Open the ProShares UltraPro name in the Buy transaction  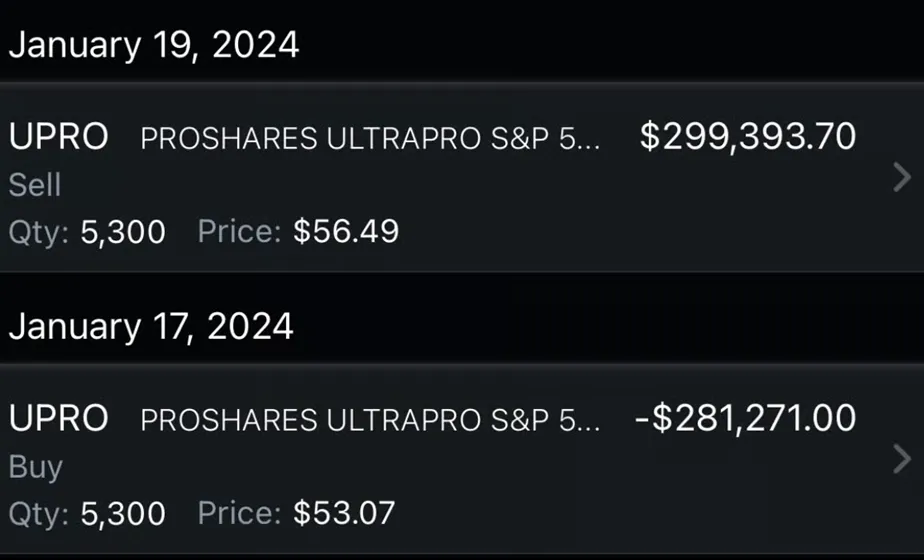point(370,421)
